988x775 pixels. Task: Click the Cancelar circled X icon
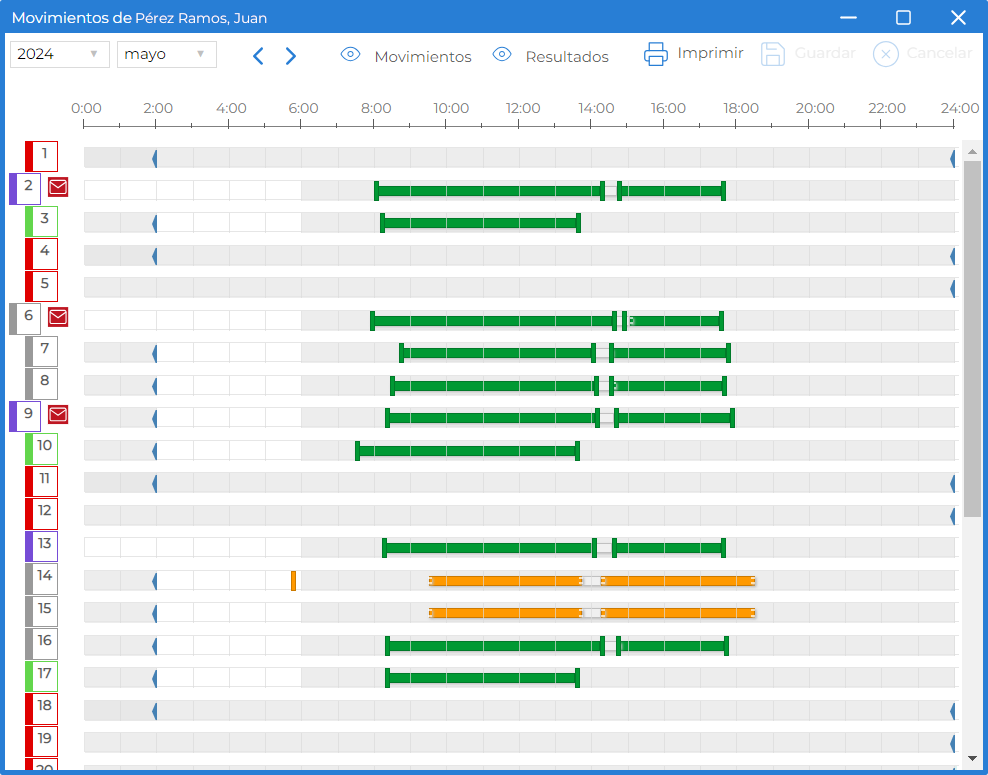pos(885,54)
